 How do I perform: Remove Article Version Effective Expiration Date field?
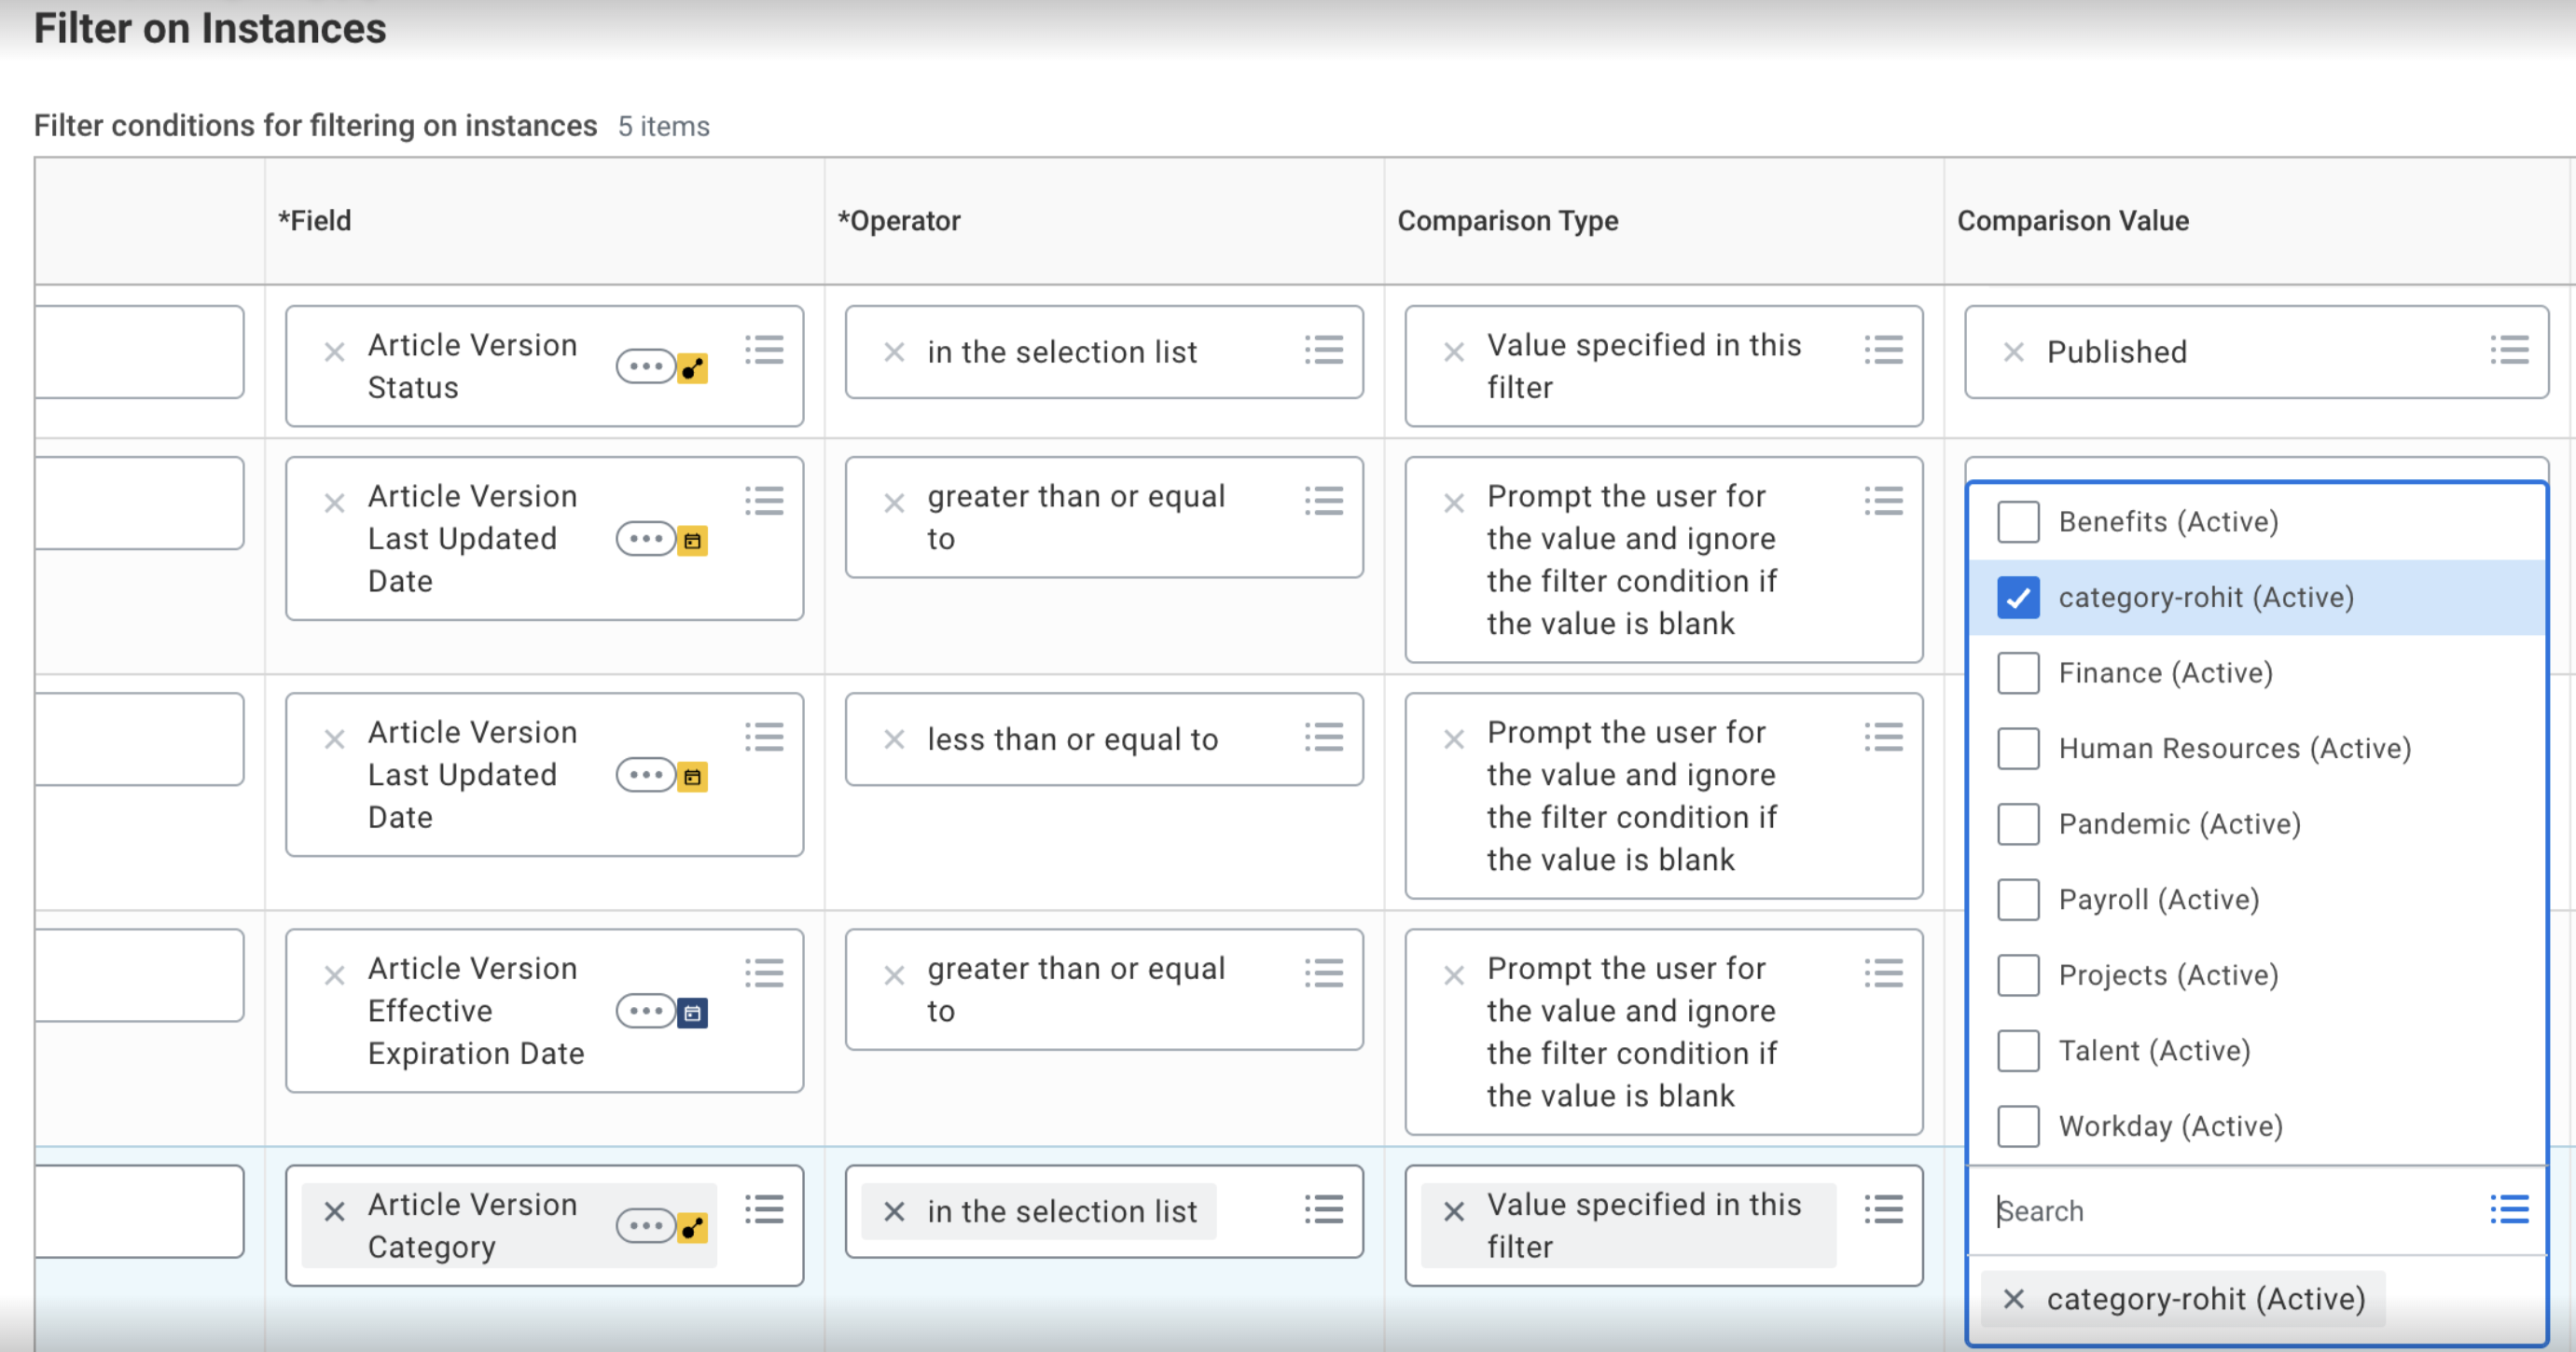pos(334,975)
